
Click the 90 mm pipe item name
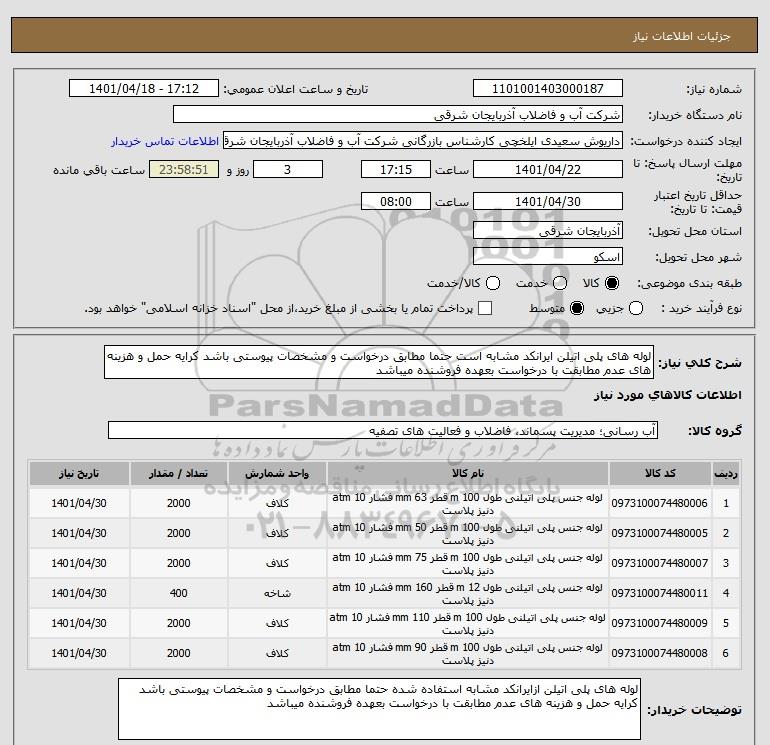click(x=468, y=654)
